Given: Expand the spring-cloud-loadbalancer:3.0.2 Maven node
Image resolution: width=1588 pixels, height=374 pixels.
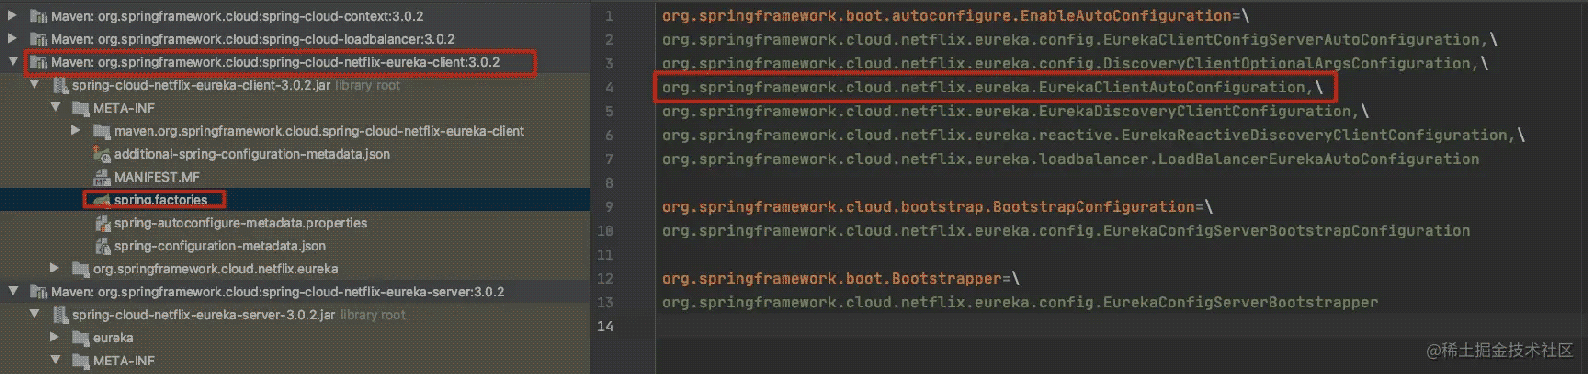Looking at the screenshot, I should click(x=13, y=39).
